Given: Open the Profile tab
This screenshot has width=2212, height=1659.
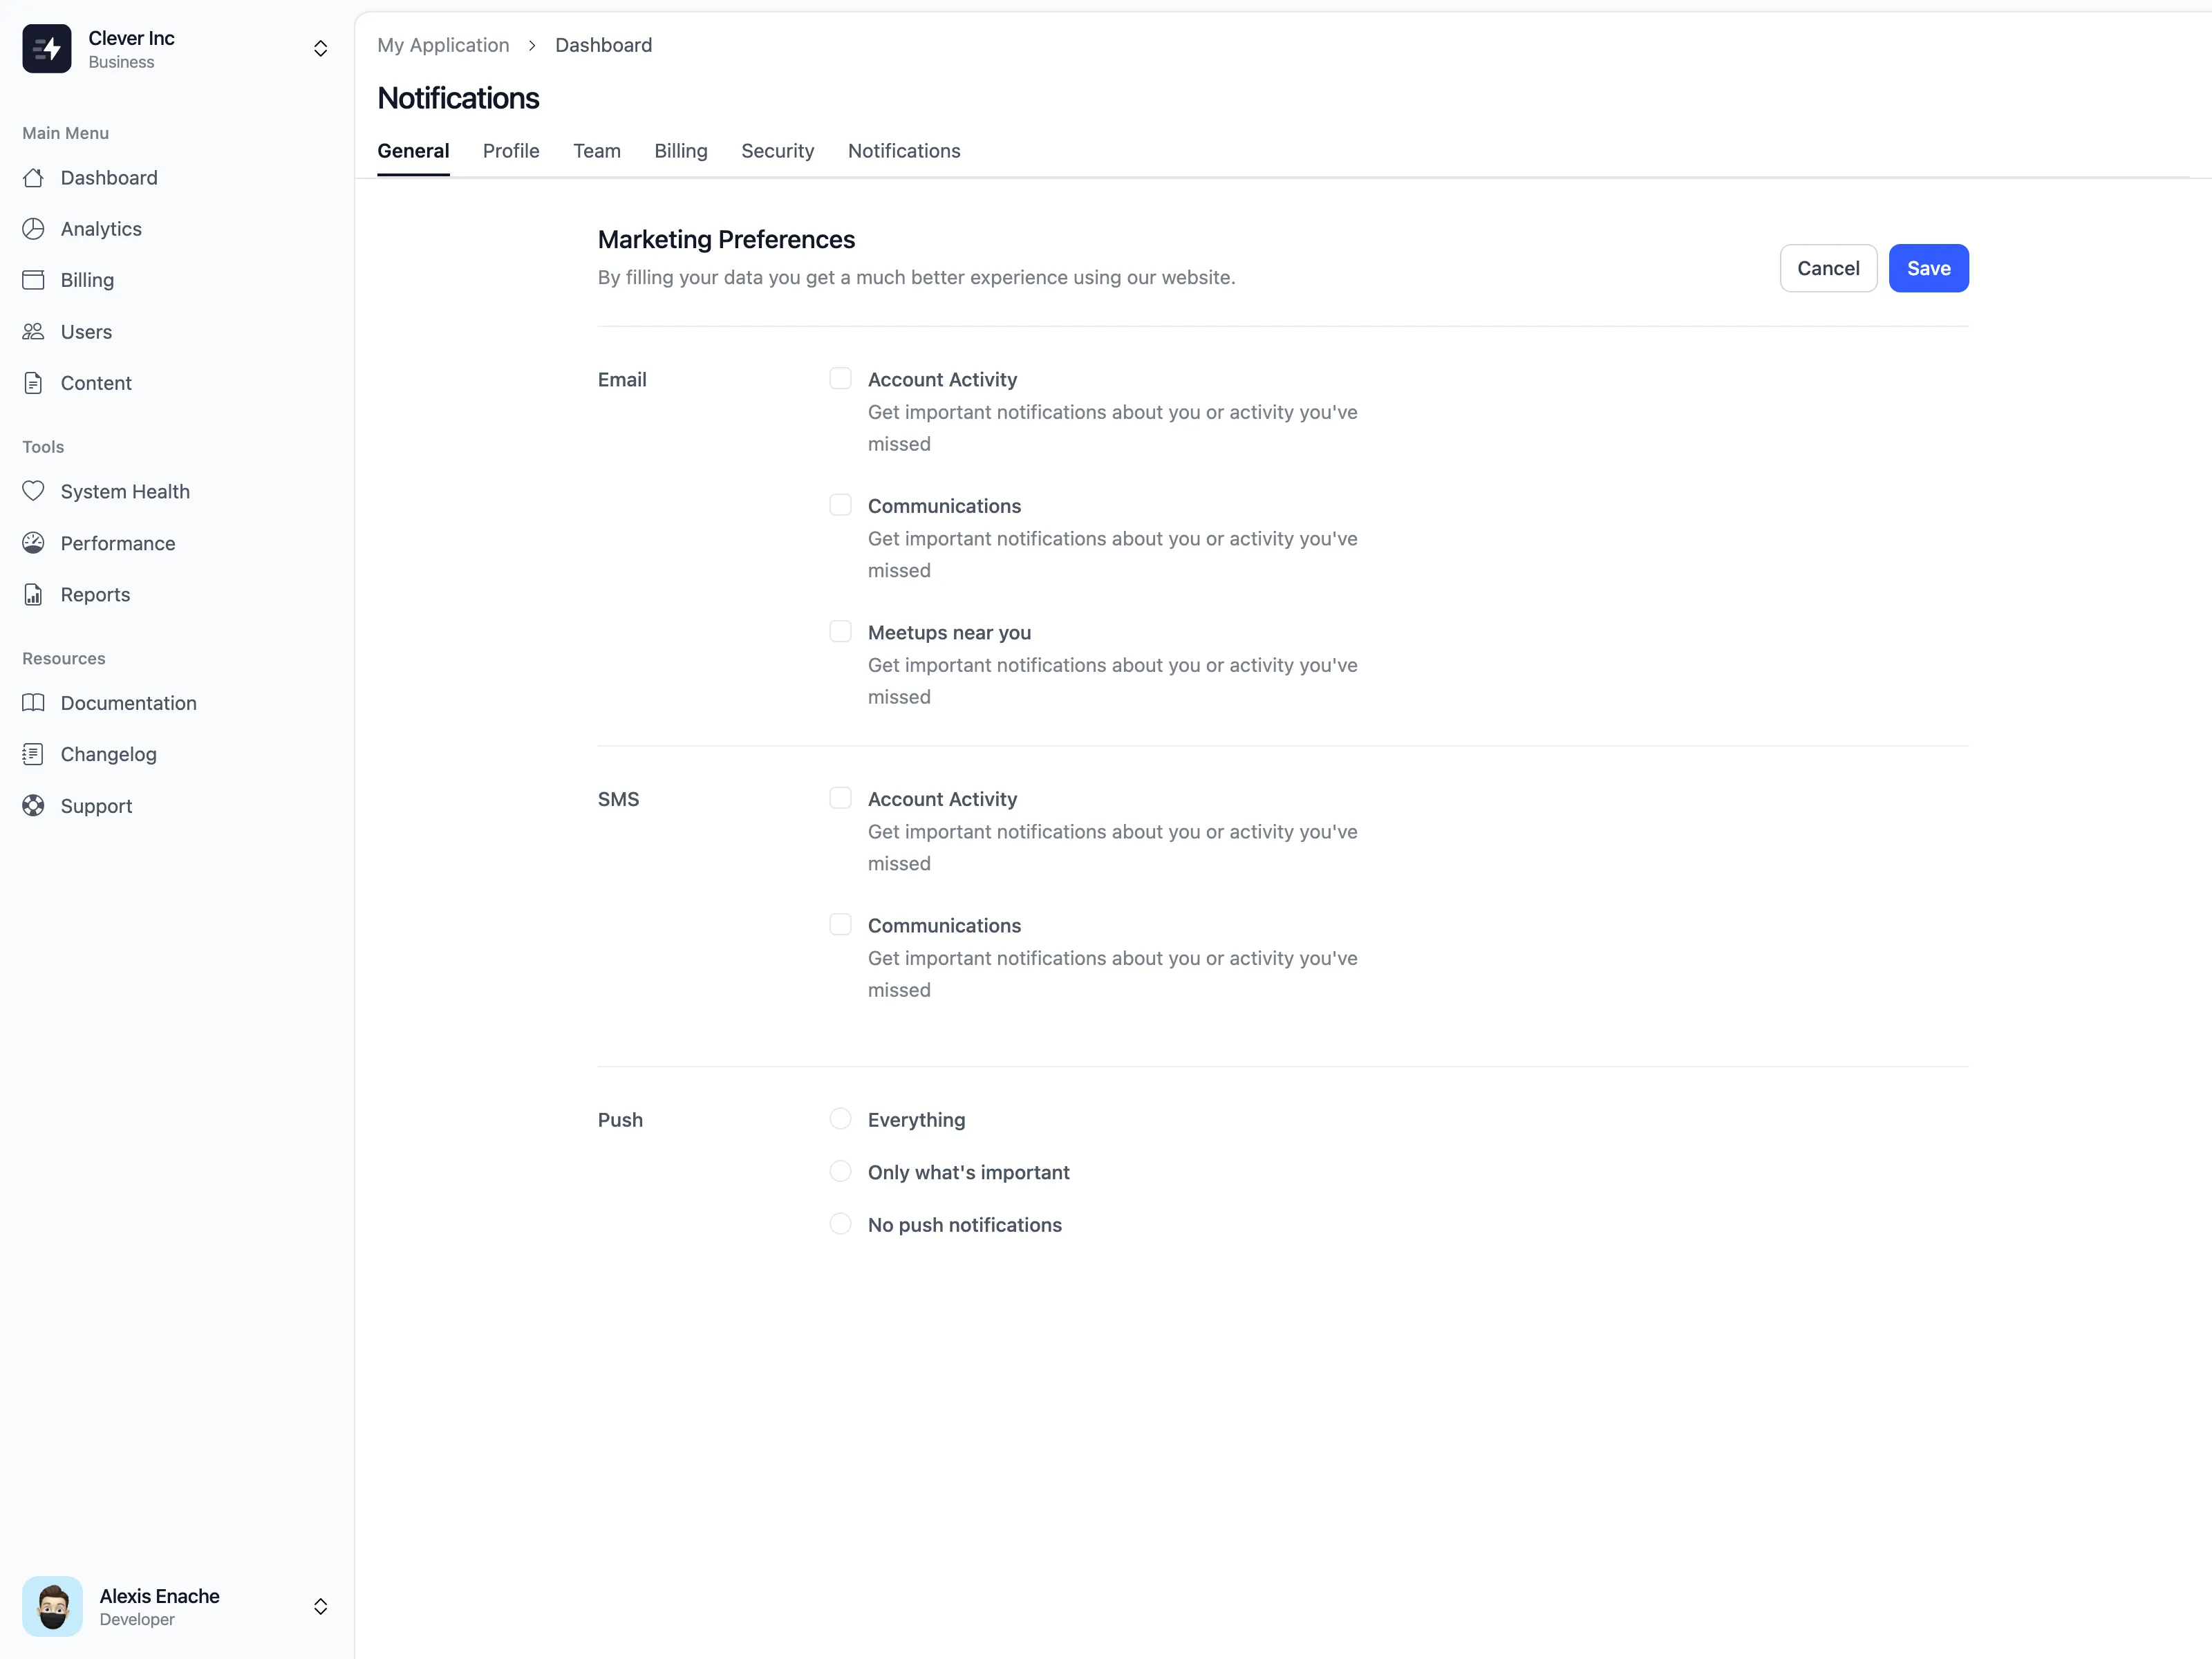Looking at the screenshot, I should pyautogui.click(x=510, y=151).
